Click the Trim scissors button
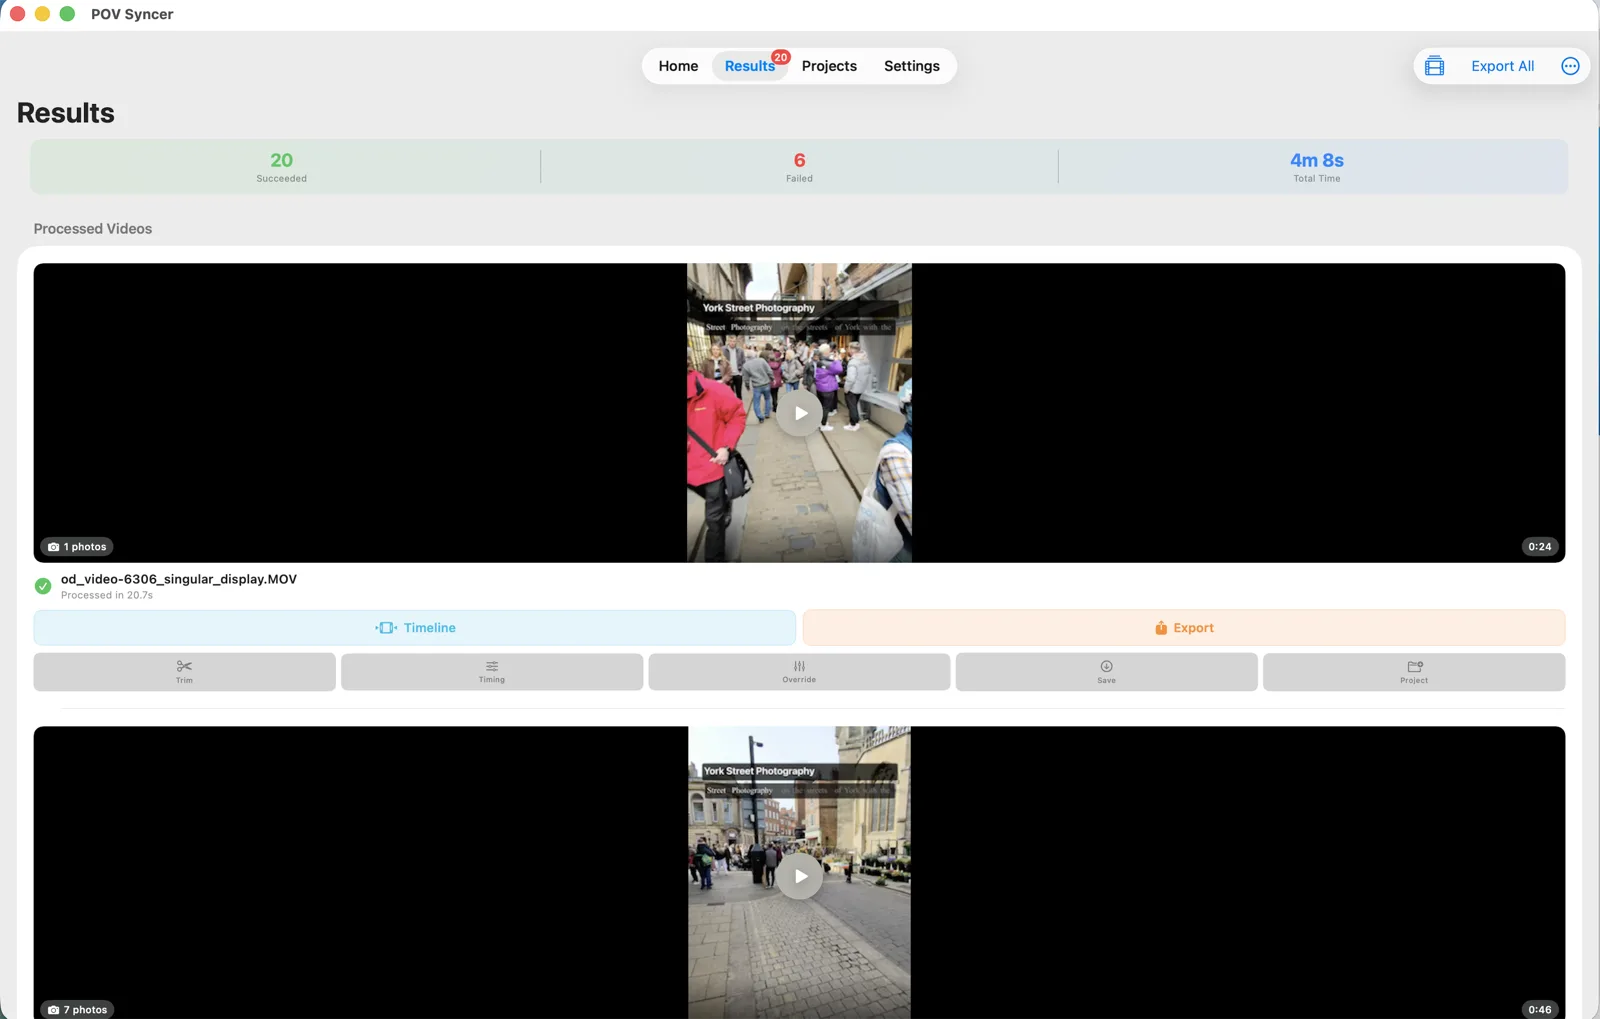This screenshot has width=1600, height=1019. (184, 672)
